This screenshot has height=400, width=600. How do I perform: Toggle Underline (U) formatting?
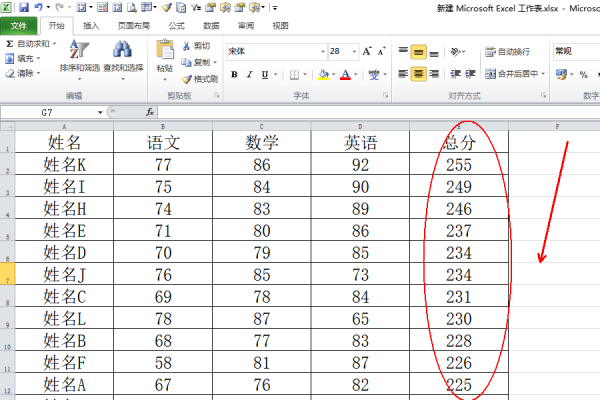pos(265,75)
